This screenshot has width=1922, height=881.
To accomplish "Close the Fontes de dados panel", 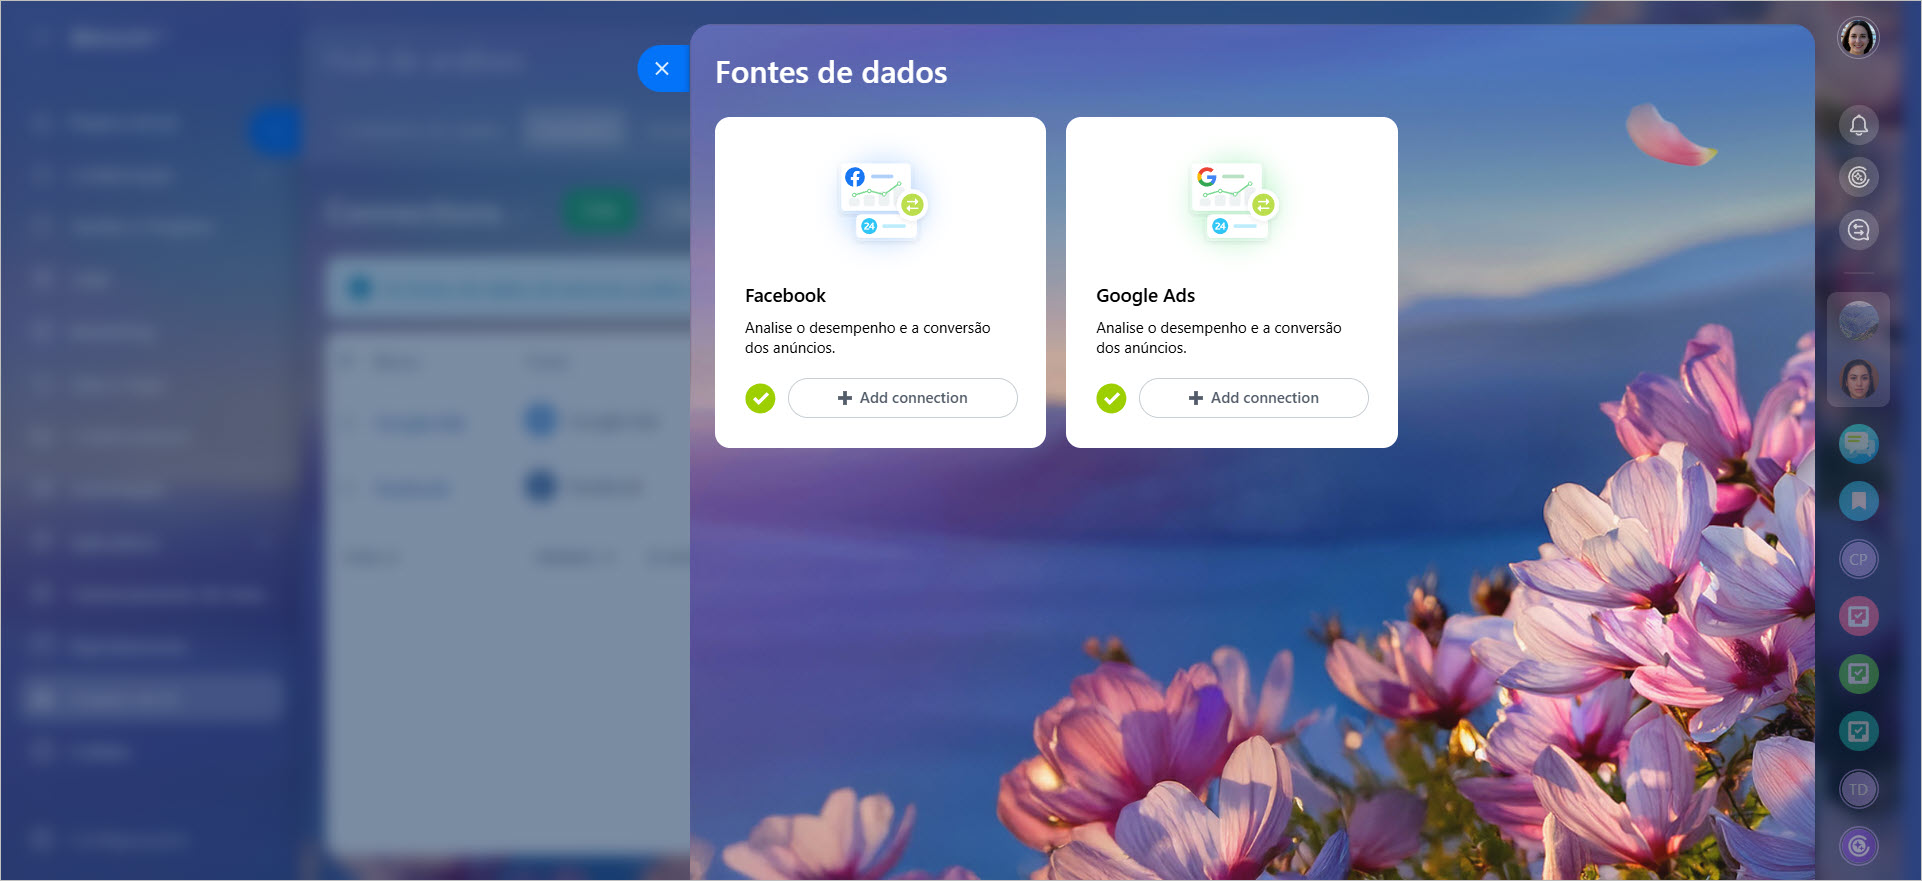I will [x=662, y=69].
